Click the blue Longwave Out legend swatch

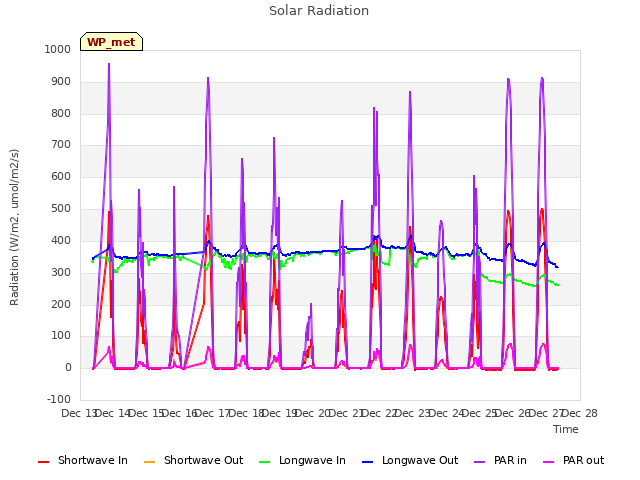368,462
